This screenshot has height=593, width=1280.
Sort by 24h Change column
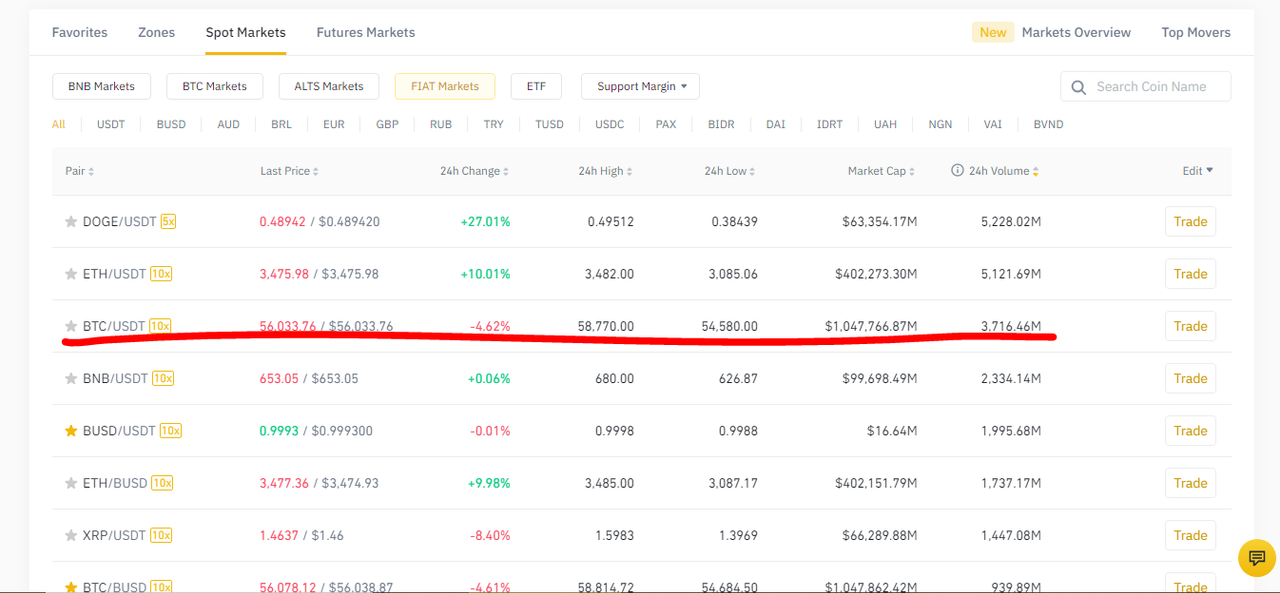pyautogui.click(x=474, y=171)
